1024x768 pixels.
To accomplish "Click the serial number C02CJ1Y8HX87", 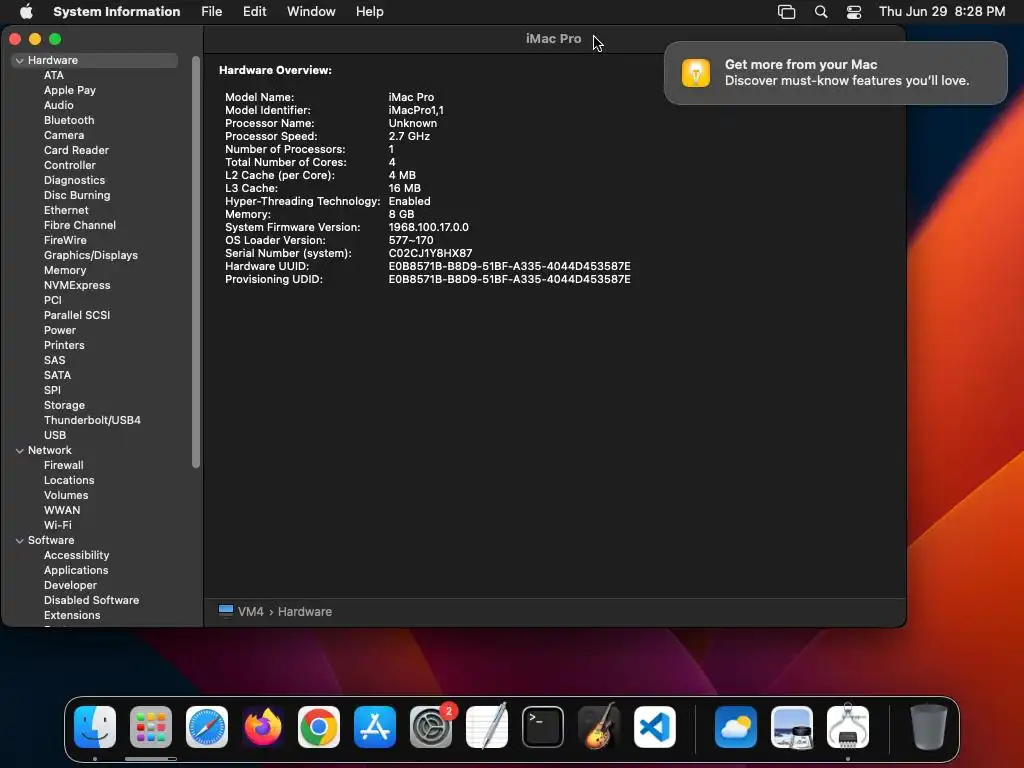I will click(x=430, y=253).
